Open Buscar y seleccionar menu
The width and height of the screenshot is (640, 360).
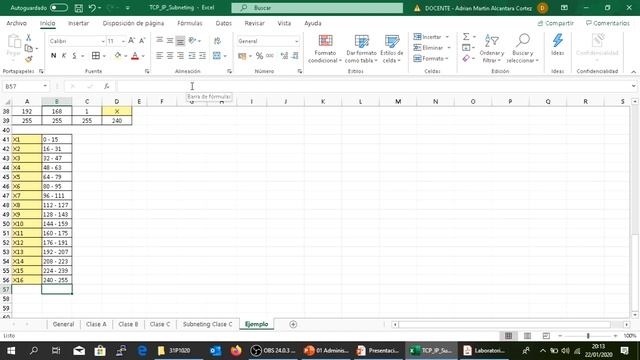(x=522, y=49)
